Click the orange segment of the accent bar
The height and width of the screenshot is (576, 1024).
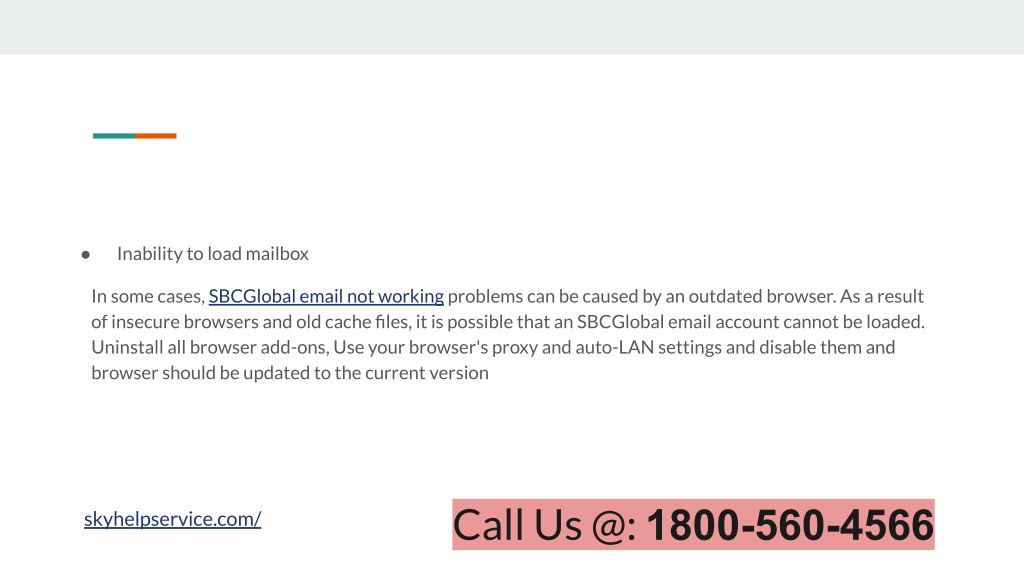tap(156, 136)
